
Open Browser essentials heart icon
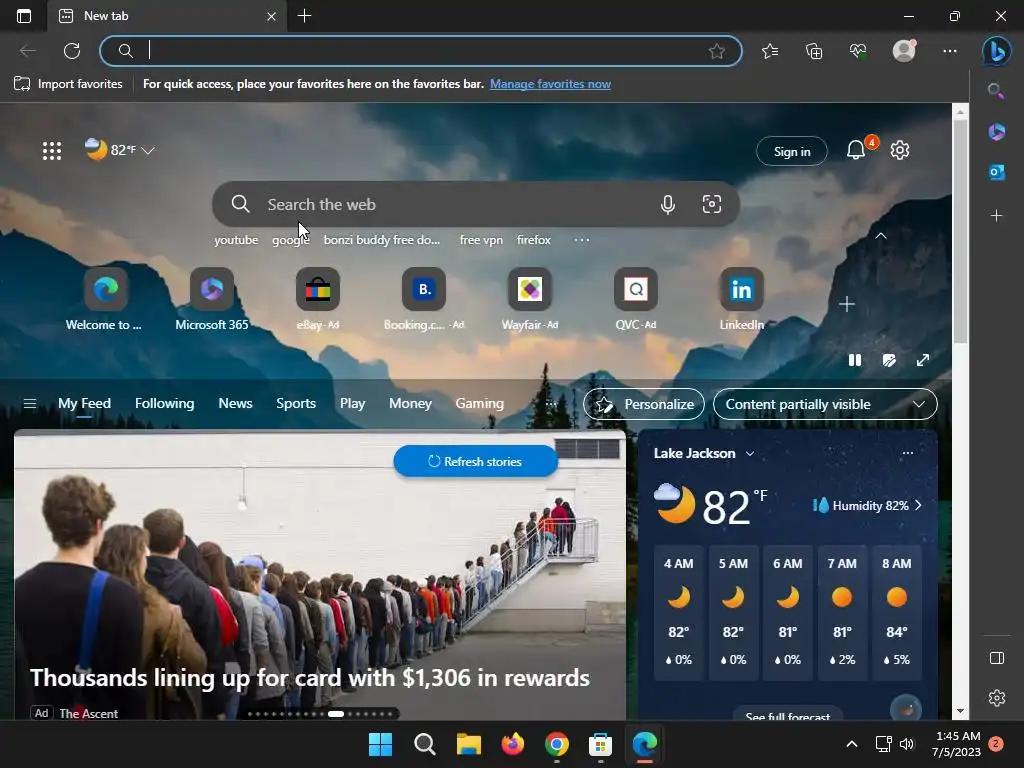point(858,51)
